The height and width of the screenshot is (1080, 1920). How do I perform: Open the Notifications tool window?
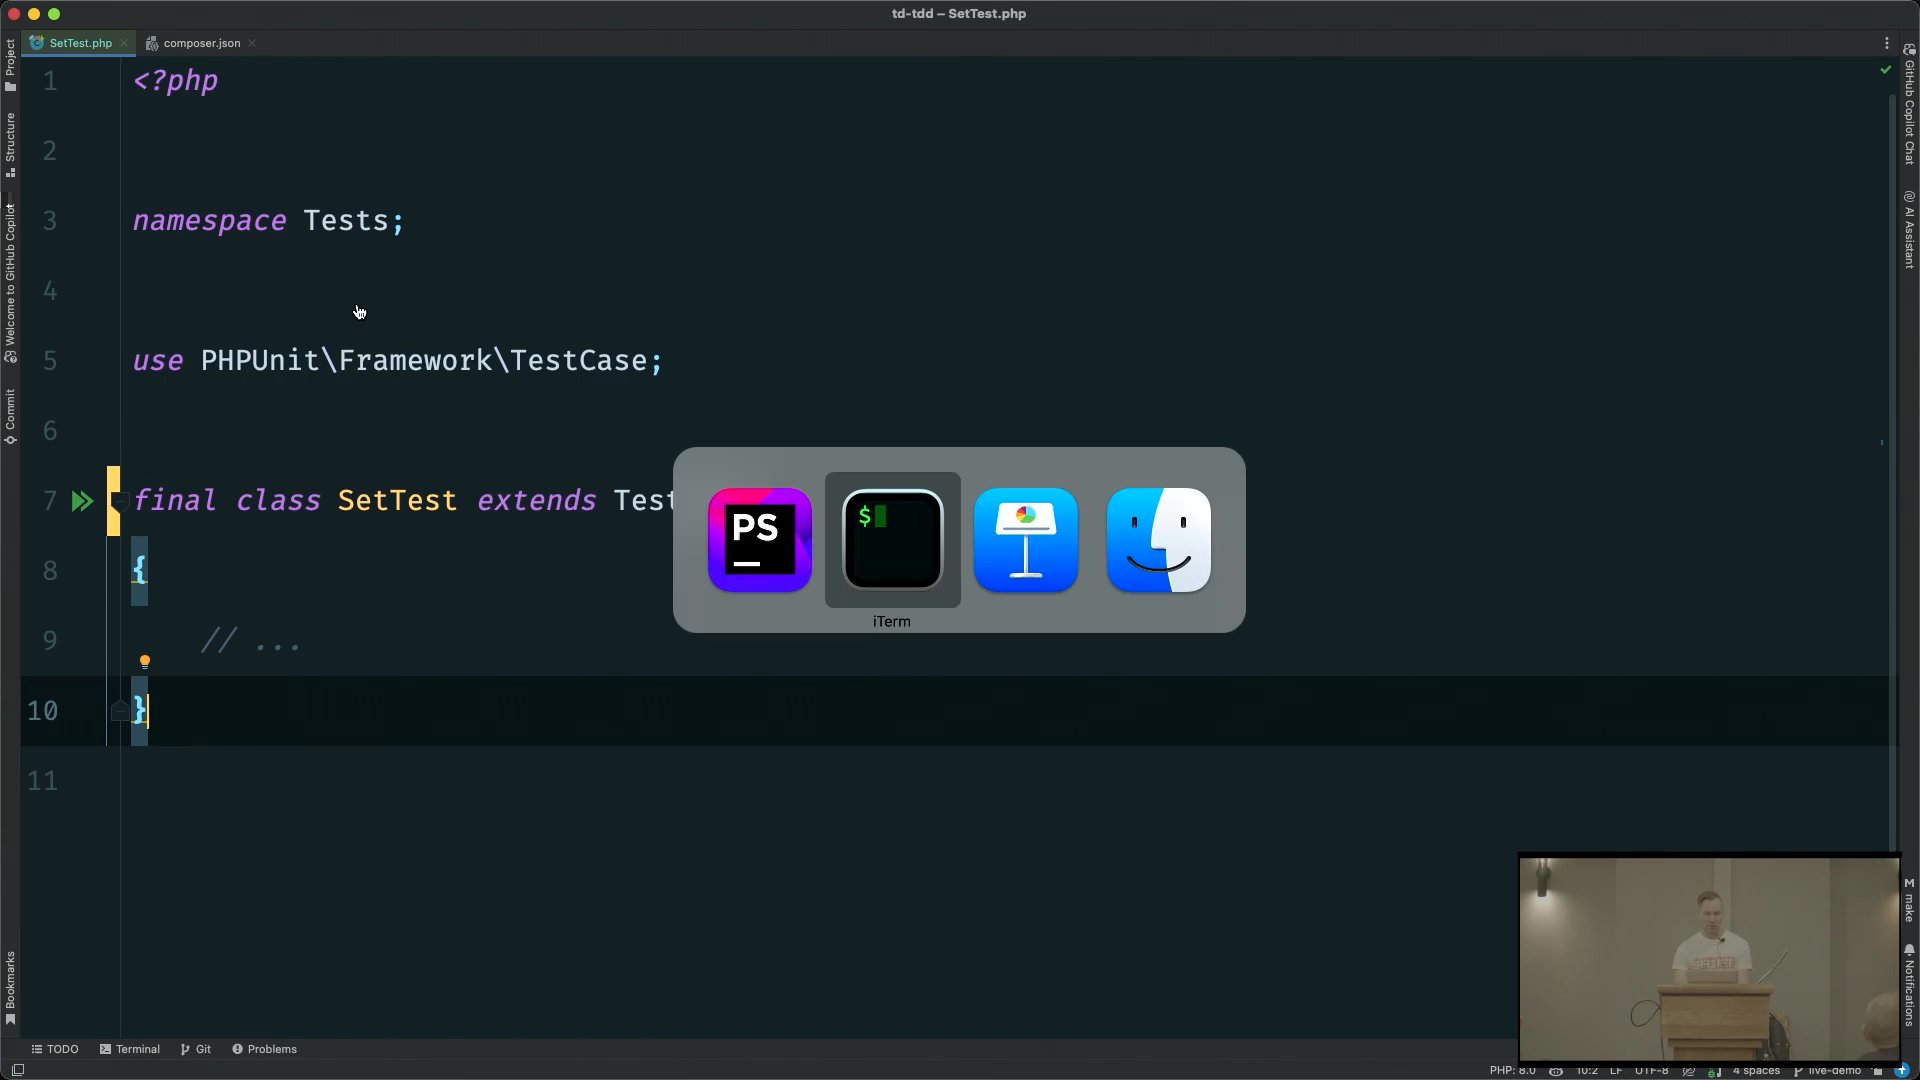(x=1909, y=985)
